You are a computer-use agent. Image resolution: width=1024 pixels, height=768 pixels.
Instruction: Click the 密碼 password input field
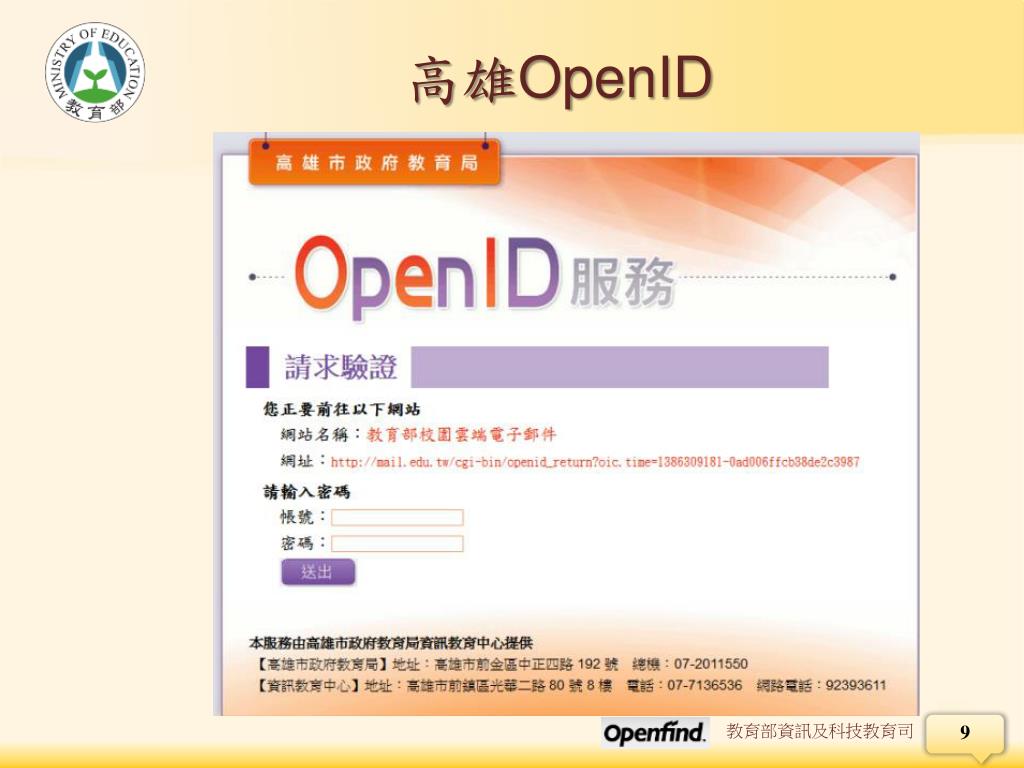coord(397,543)
